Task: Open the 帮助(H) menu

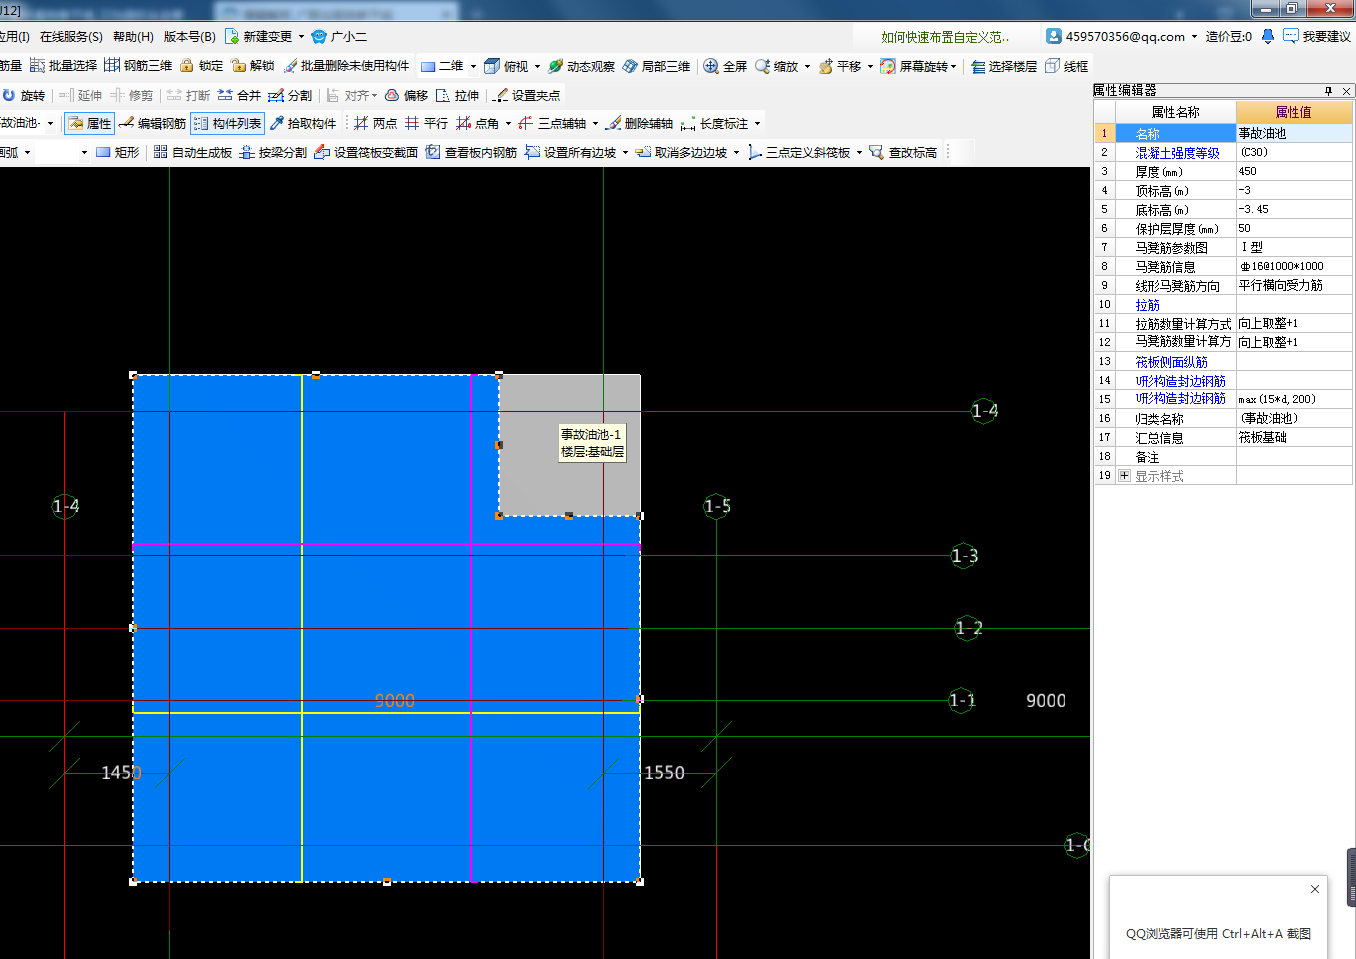Action: click(x=133, y=37)
